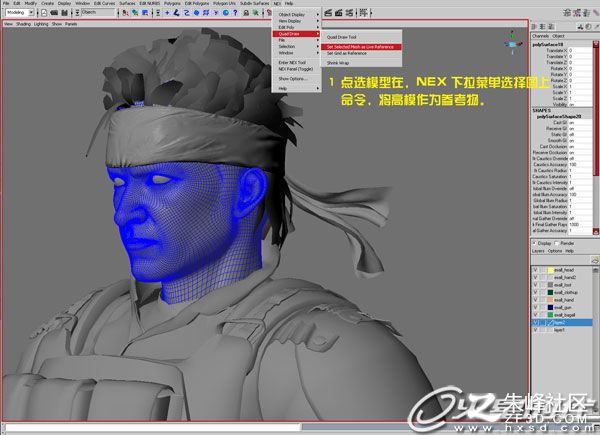
Task: Choose Set Selected Mesh as Live Reference
Action: point(361,47)
